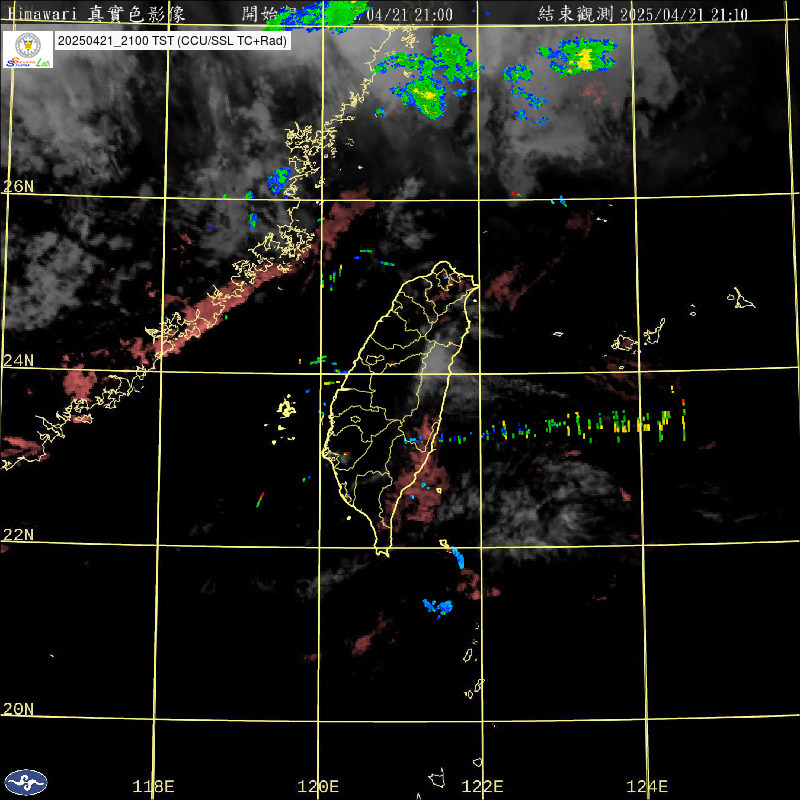Click the 122E longitude label
This screenshot has height=800, width=800.
click(x=483, y=786)
